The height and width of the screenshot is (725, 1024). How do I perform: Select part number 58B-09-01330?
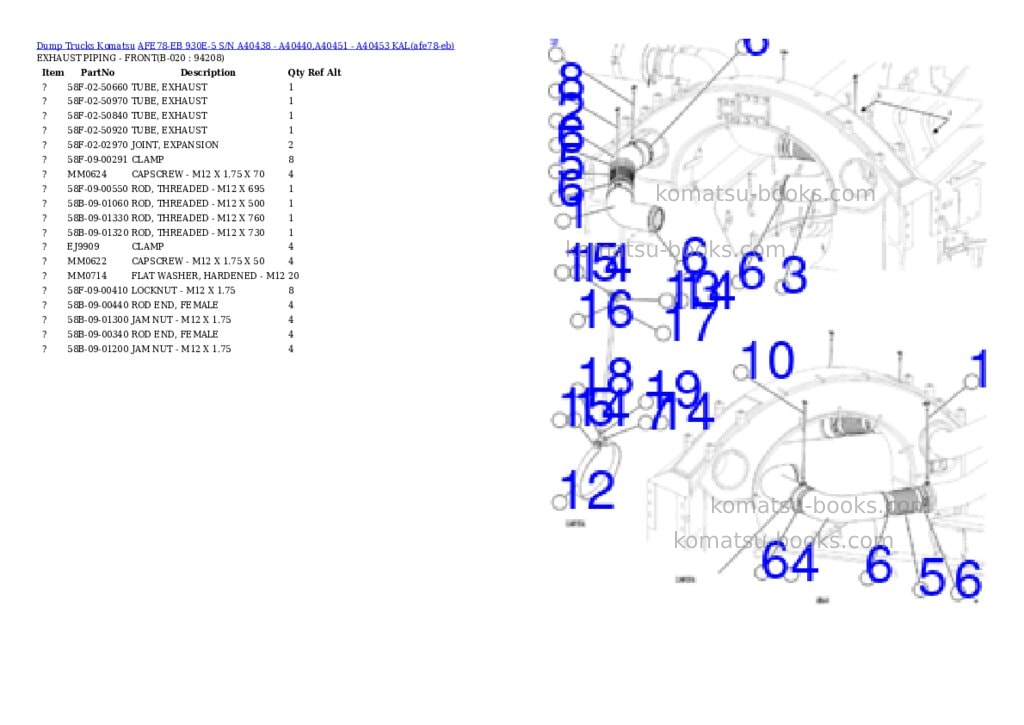[x=97, y=218]
